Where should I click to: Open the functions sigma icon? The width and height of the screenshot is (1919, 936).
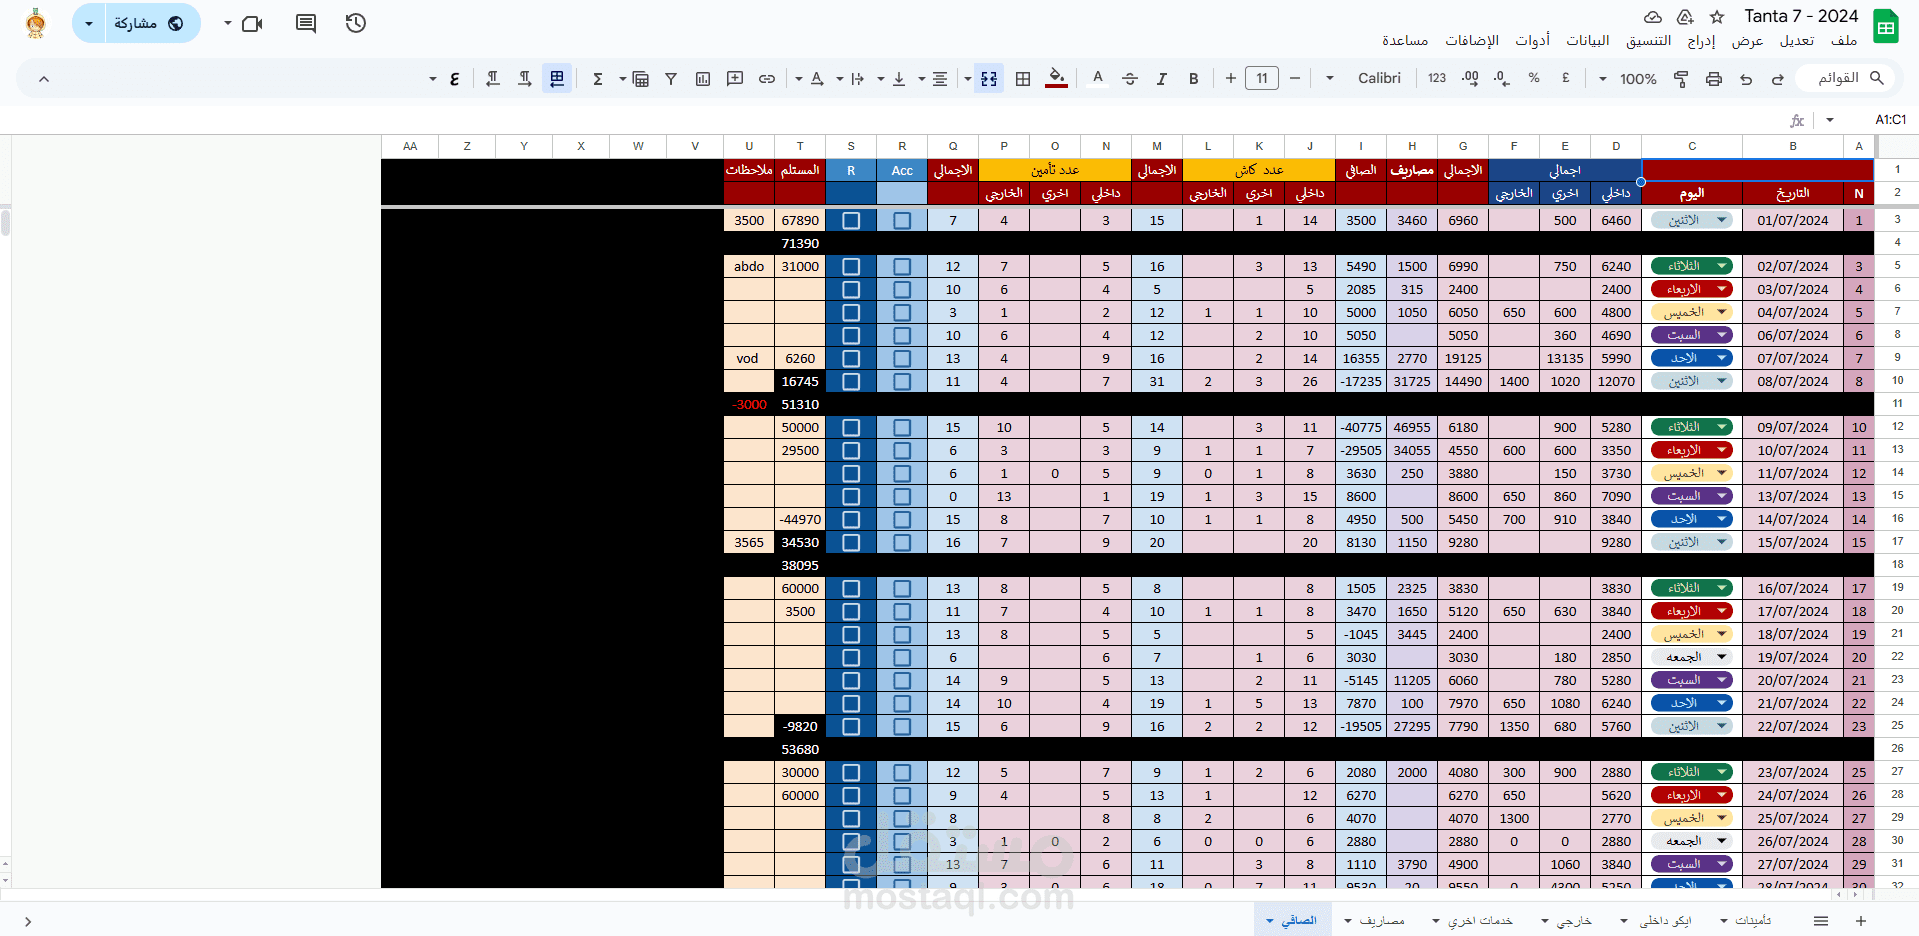pos(598,78)
